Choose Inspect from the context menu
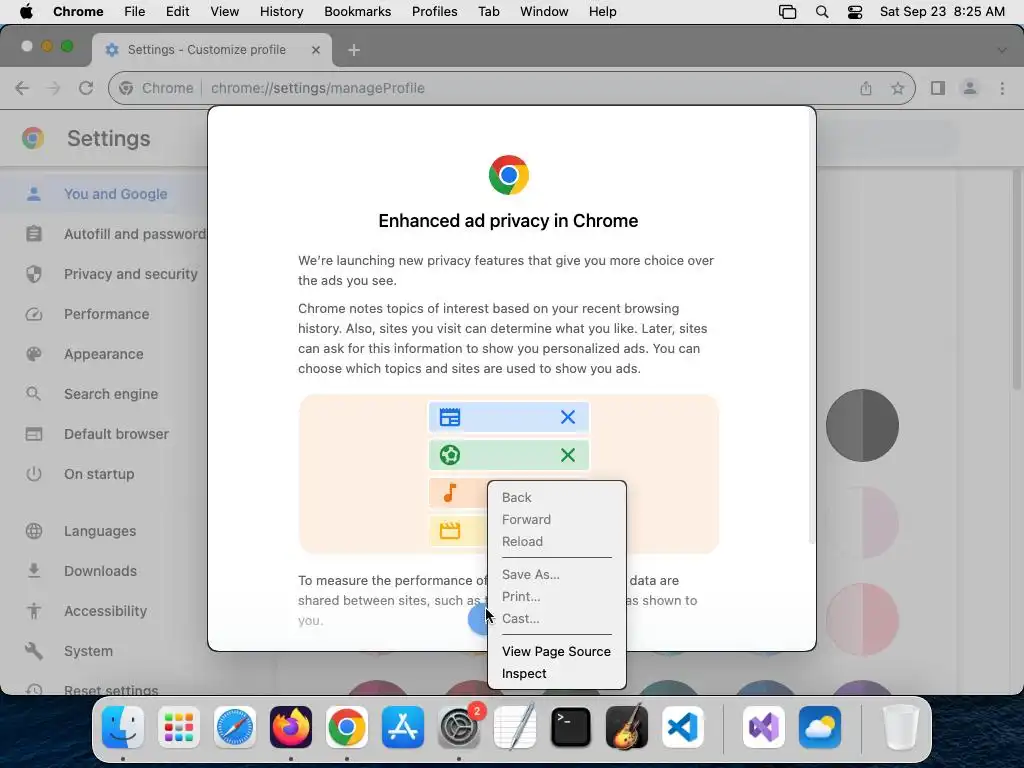 point(524,673)
